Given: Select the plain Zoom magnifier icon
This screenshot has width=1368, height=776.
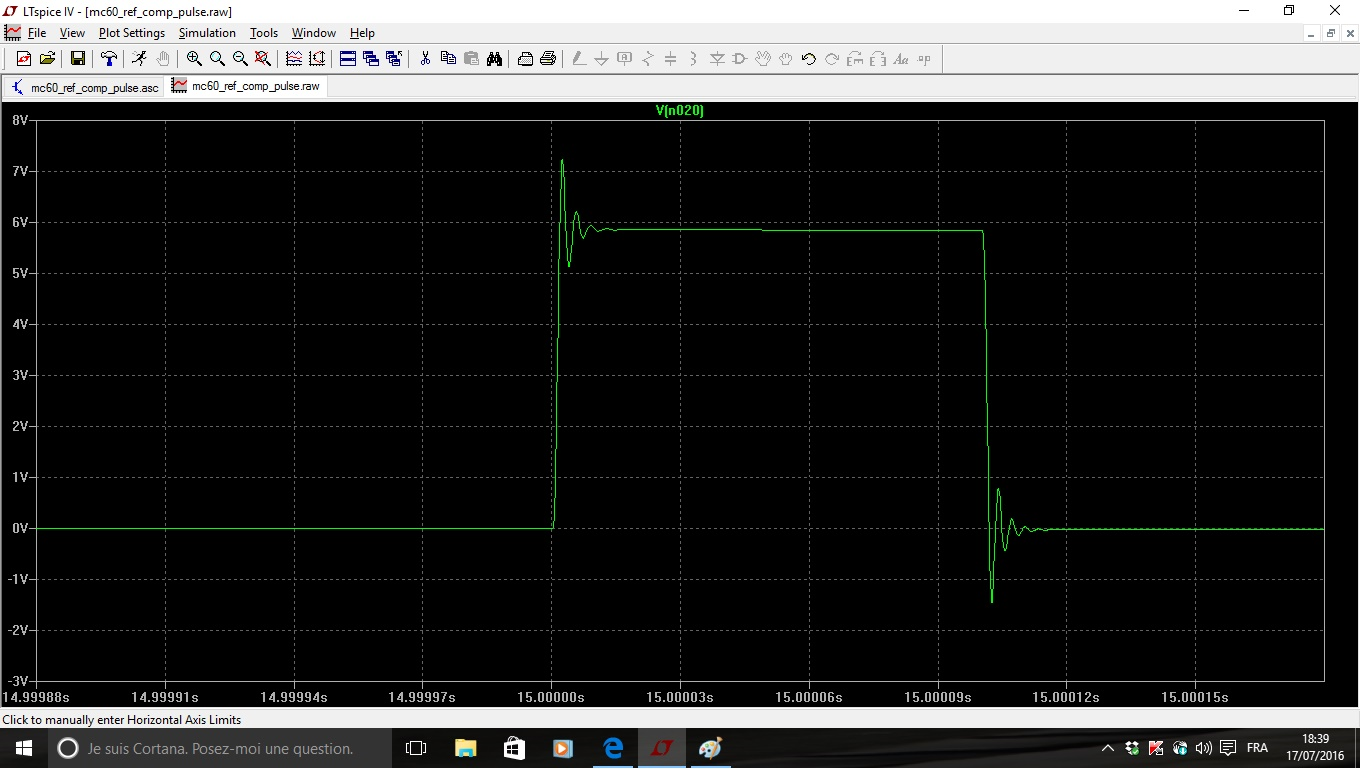Looking at the screenshot, I should click(217, 59).
